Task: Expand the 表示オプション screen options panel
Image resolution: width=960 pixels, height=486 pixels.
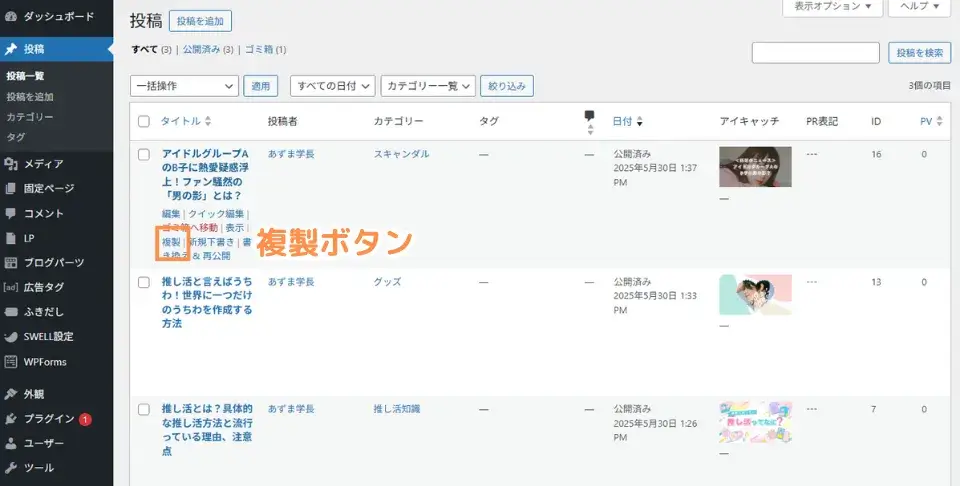Action: (832, 7)
